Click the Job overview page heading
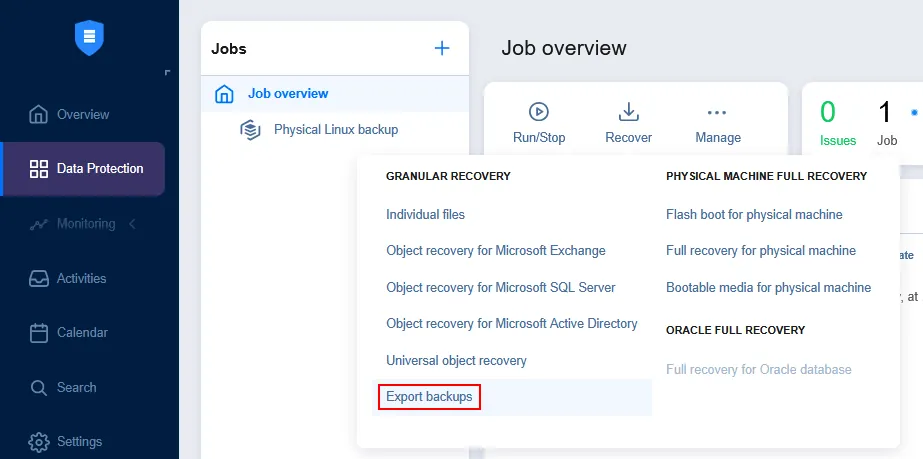The height and width of the screenshot is (459, 923). click(x=564, y=48)
